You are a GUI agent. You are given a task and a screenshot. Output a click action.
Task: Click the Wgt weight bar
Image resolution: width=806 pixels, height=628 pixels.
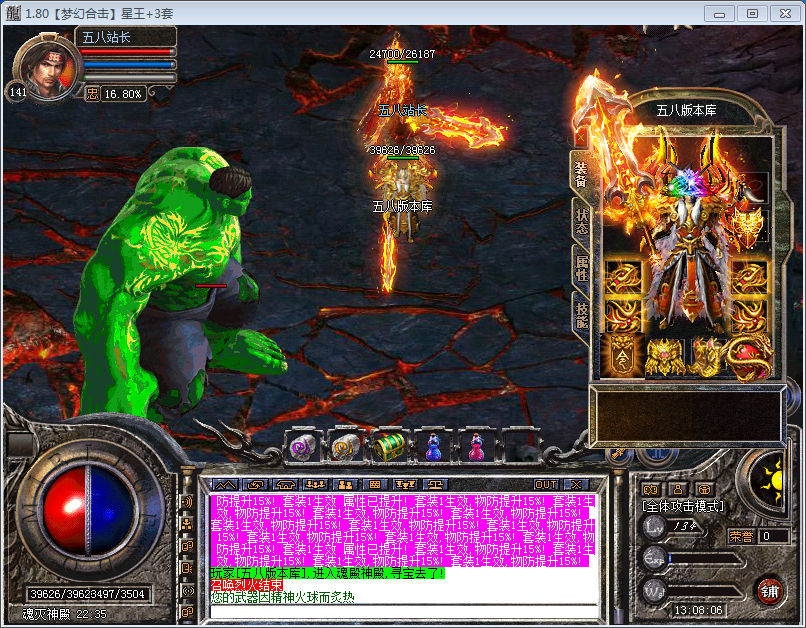[704, 592]
